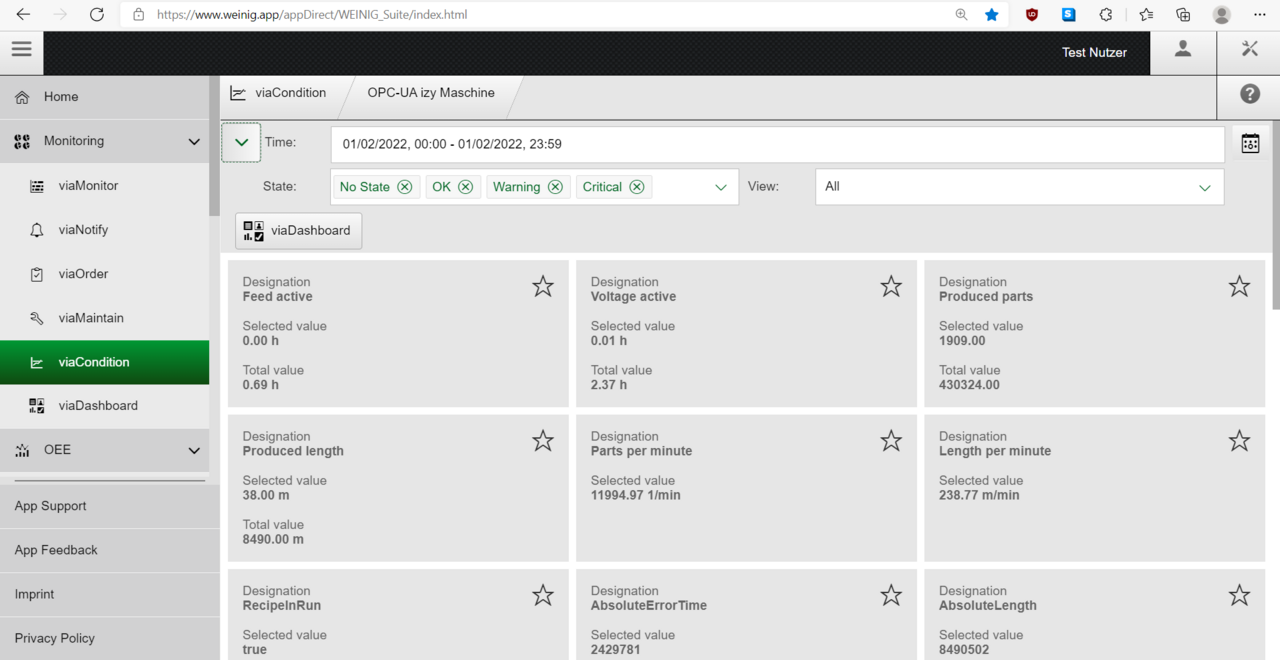Collapse the Monitoring section chevron
Image resolution: width=1280 pixels, height=660 pixels.
(194, 142)
